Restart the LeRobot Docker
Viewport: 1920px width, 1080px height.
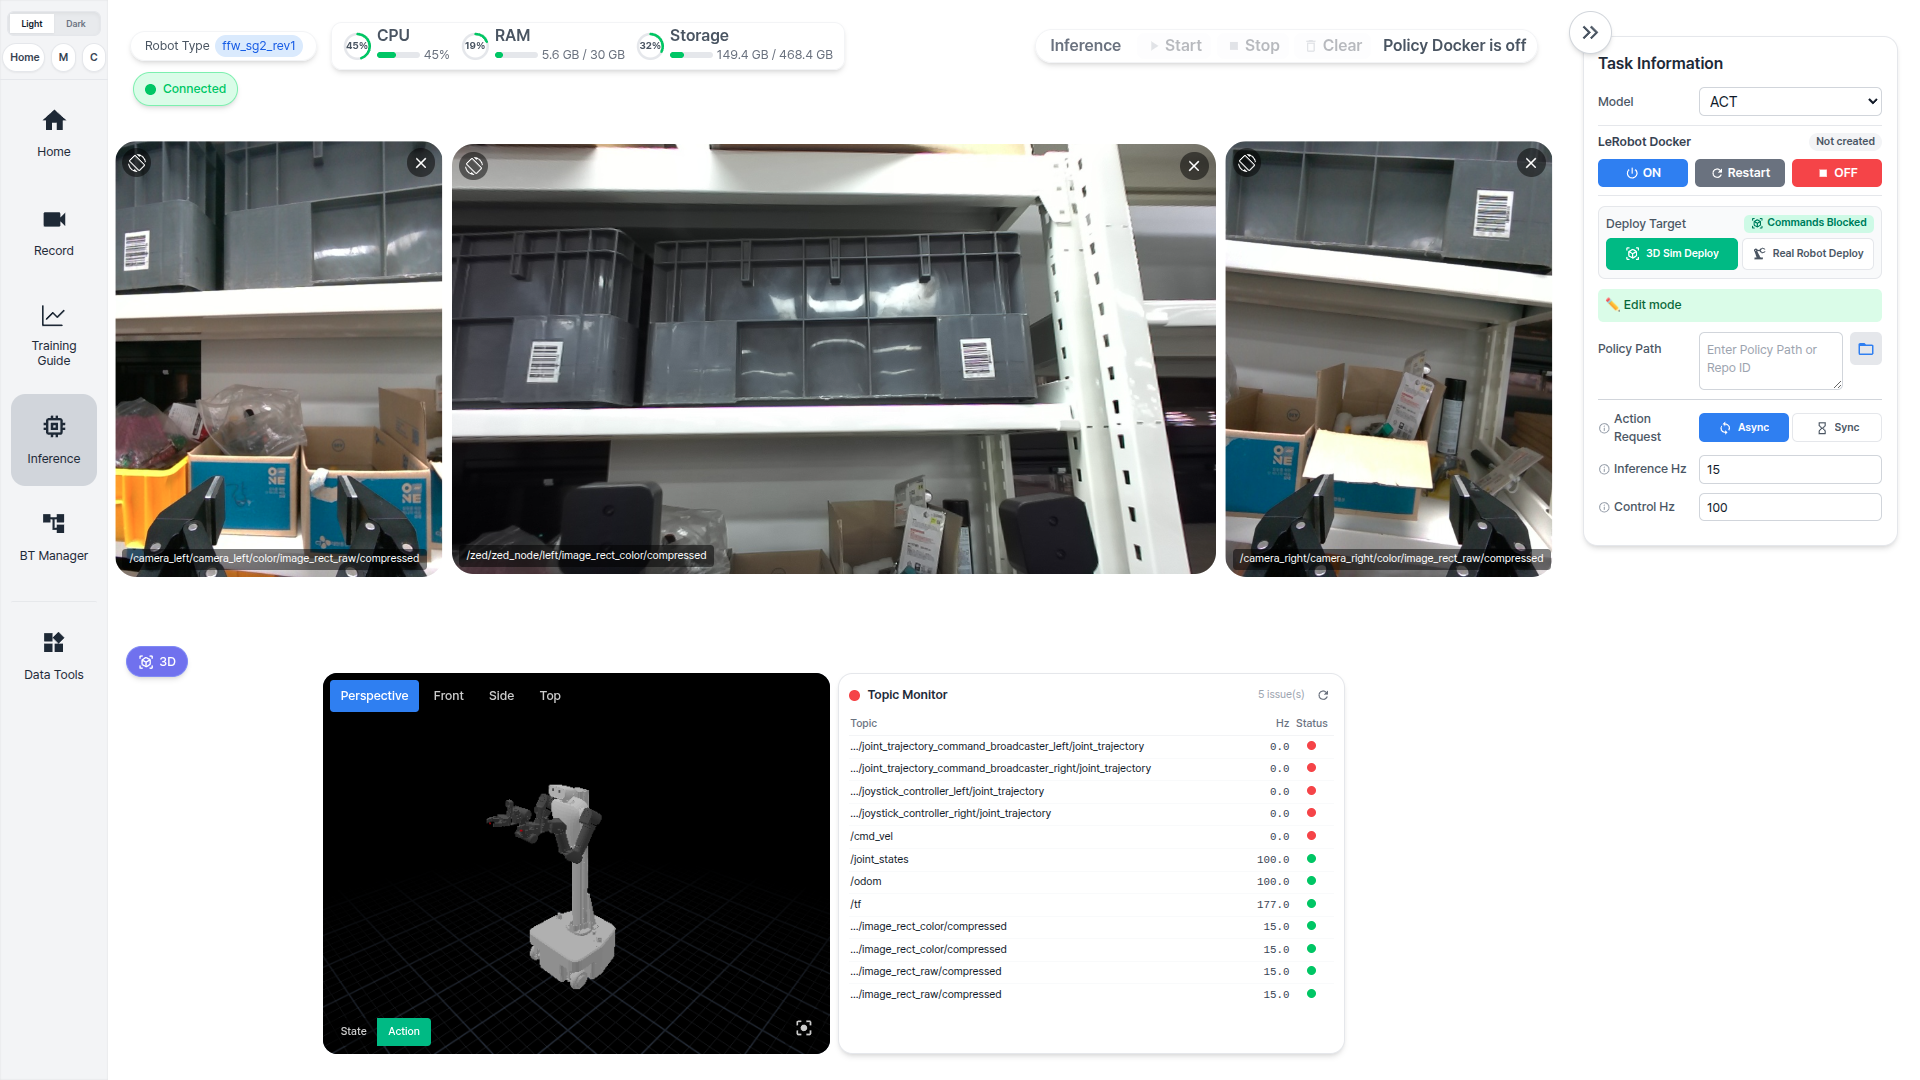(1740, 173)
